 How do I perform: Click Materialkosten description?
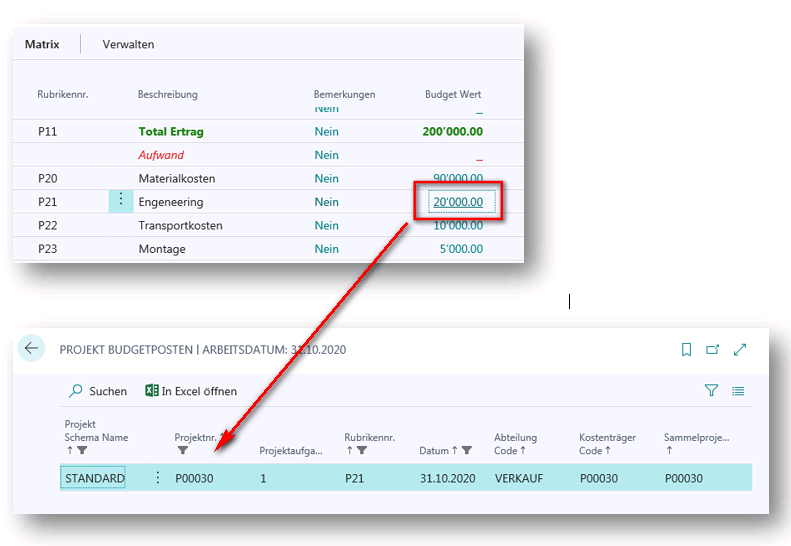pyautogui.click(x=177, y=179)
